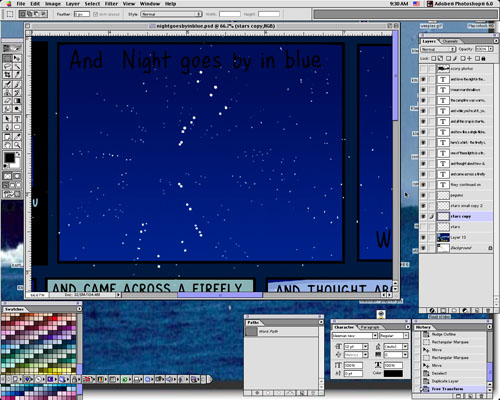The image size is (500, 400).
Task: Select the Lasso tool
Action: (x=7, y=66)
